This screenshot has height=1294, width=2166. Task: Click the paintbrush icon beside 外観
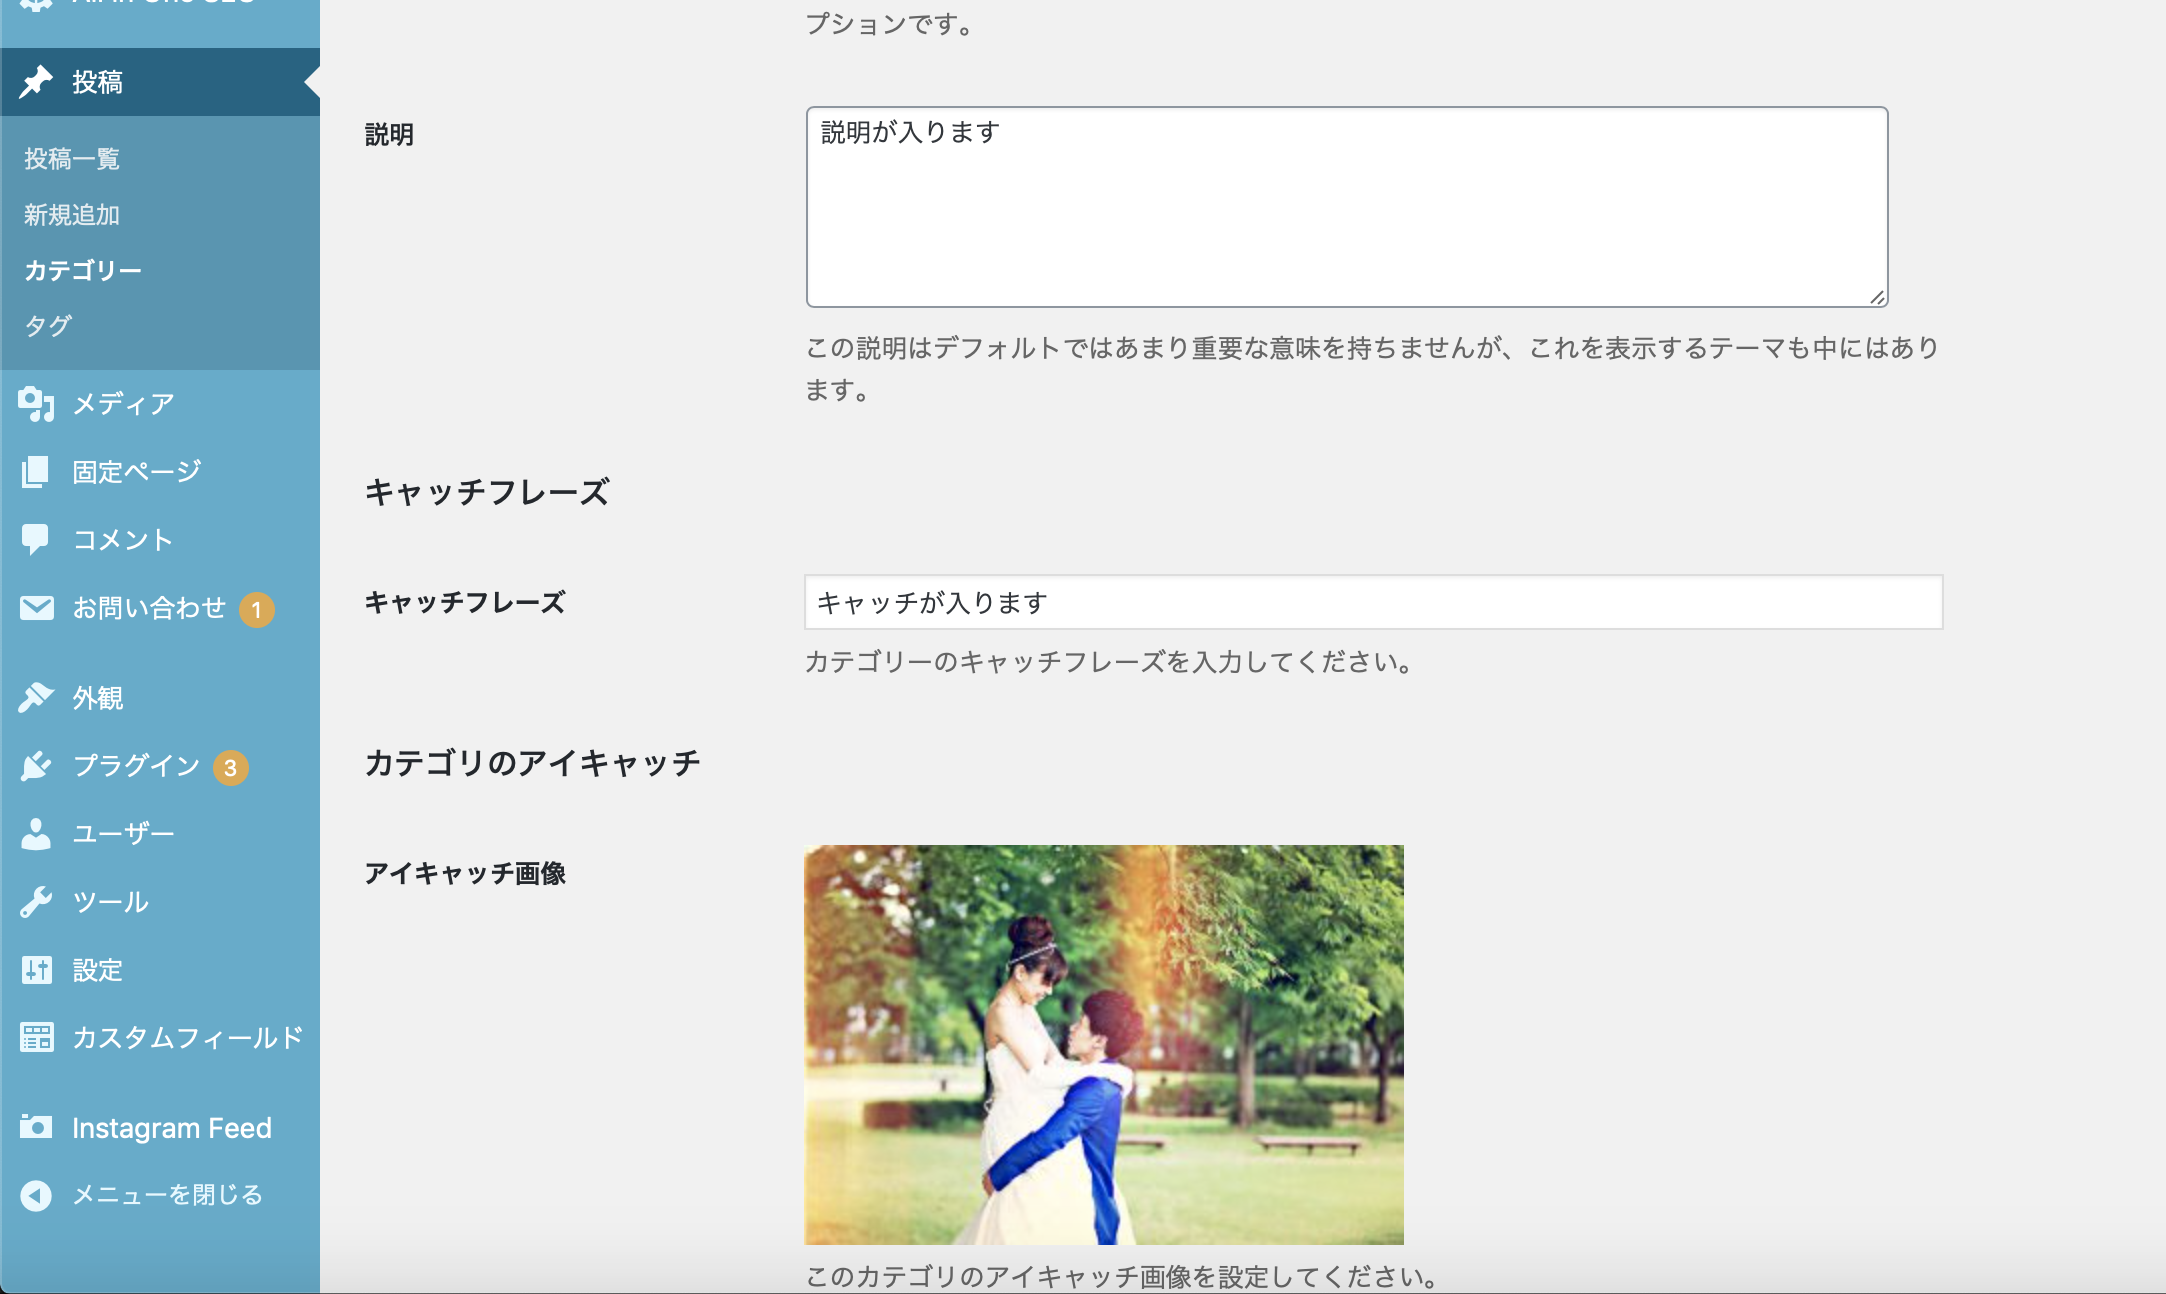pos(36,698)
